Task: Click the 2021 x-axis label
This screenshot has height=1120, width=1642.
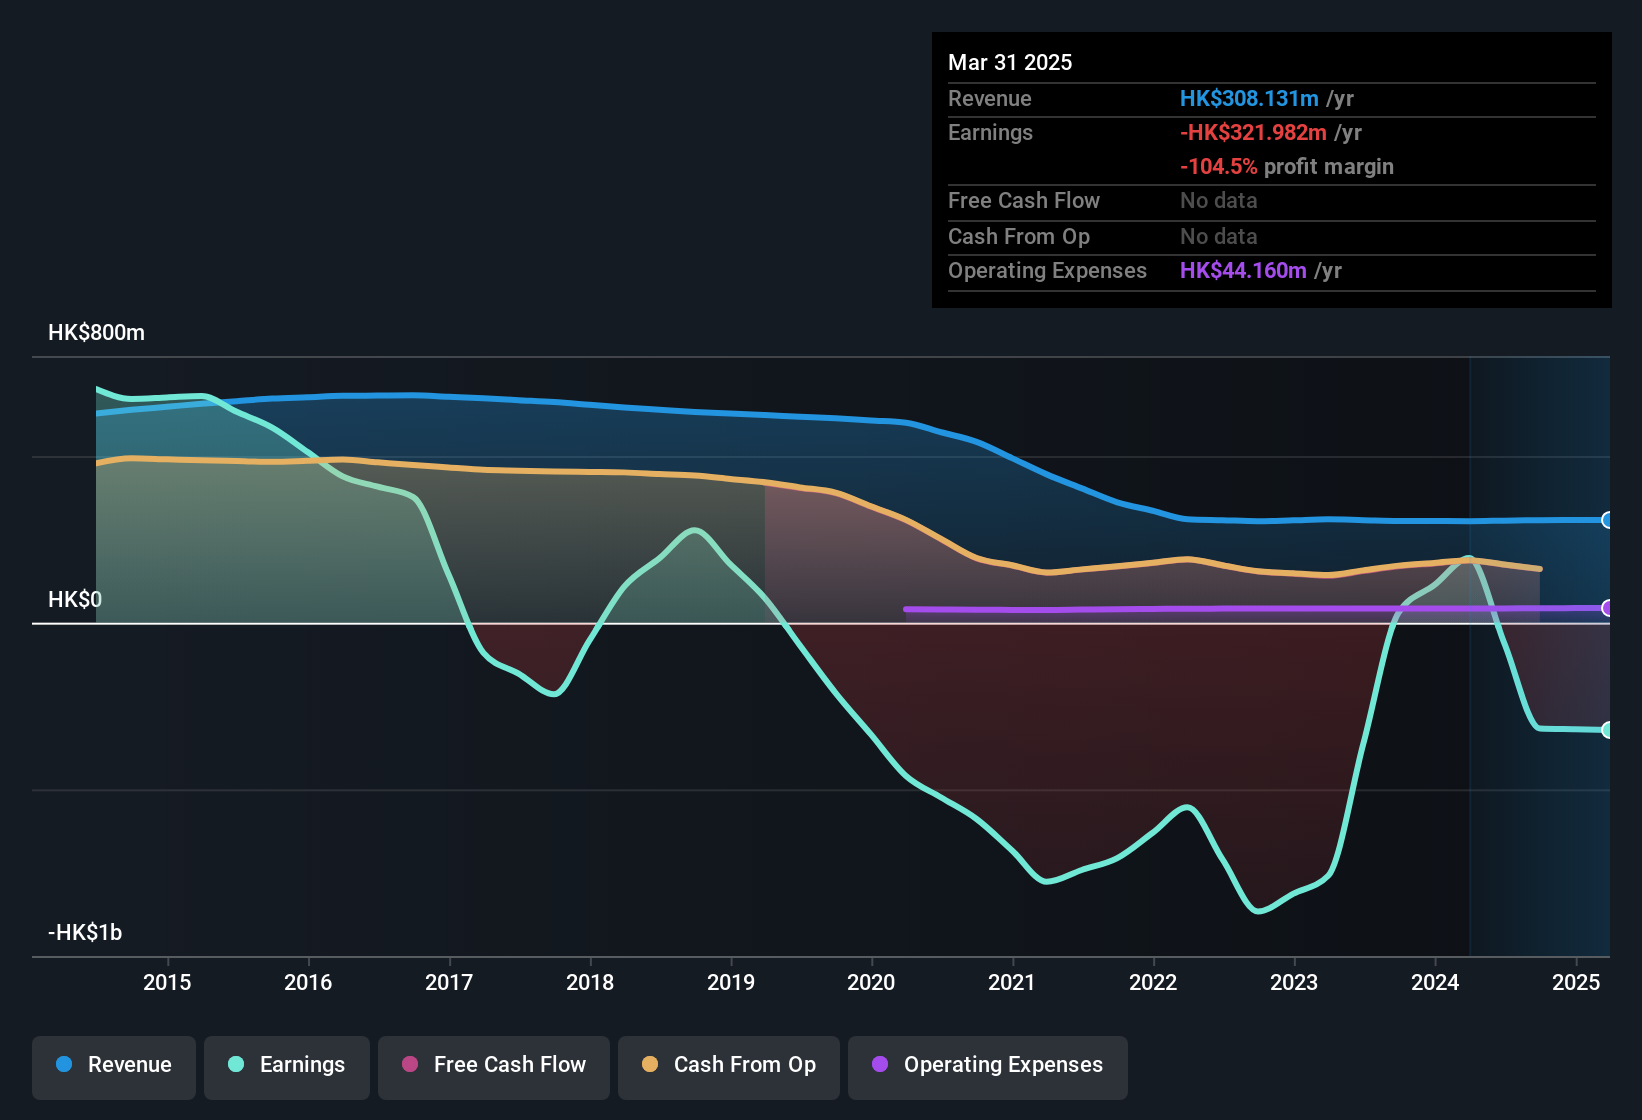Action: click(x=1012, y=983)
